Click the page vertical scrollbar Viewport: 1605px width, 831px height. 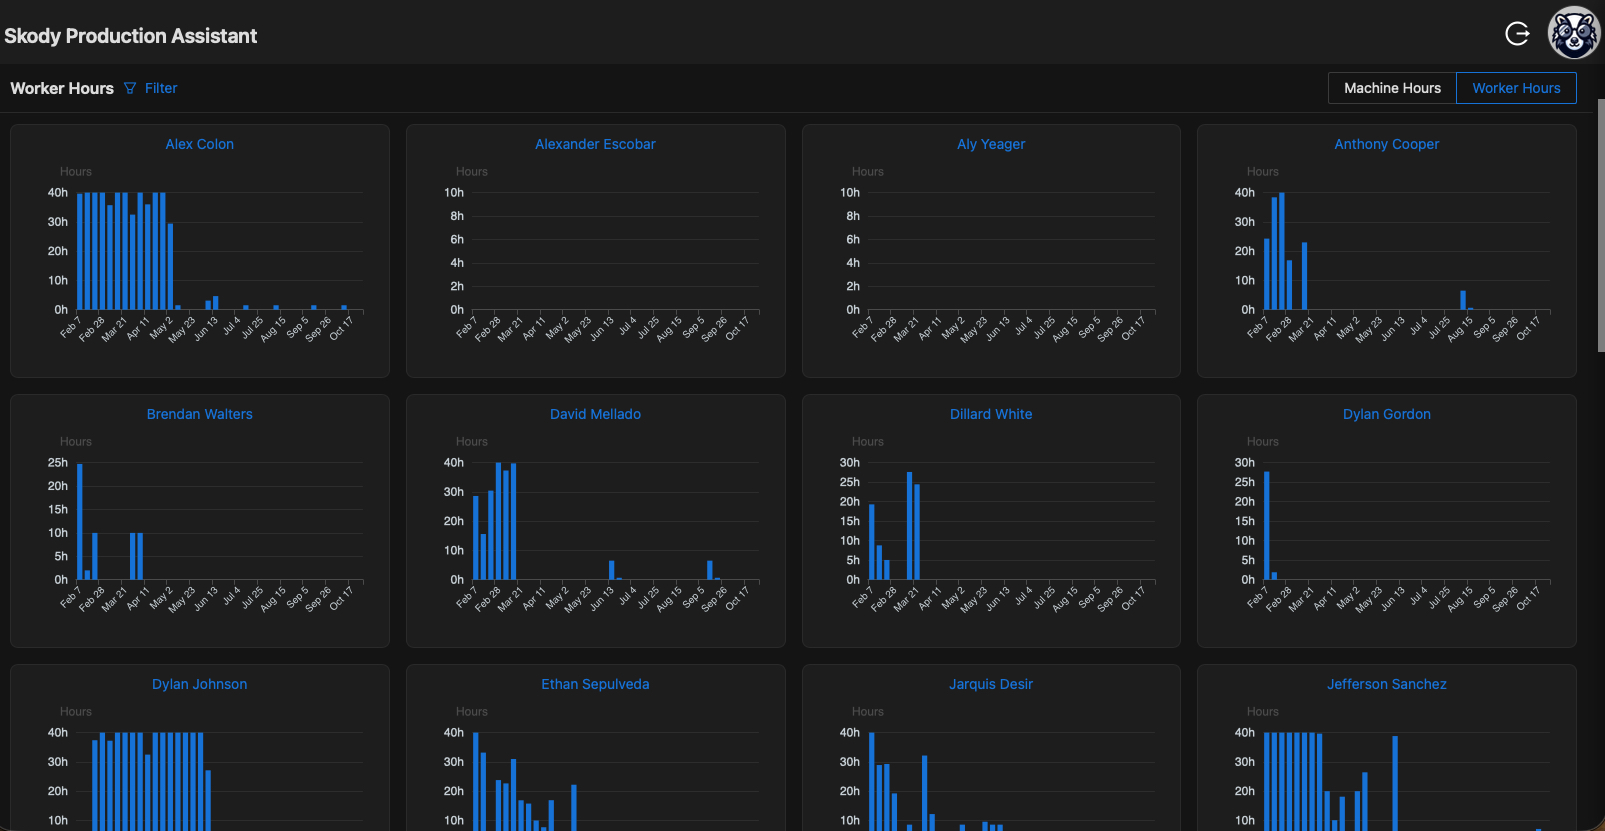1600,225
